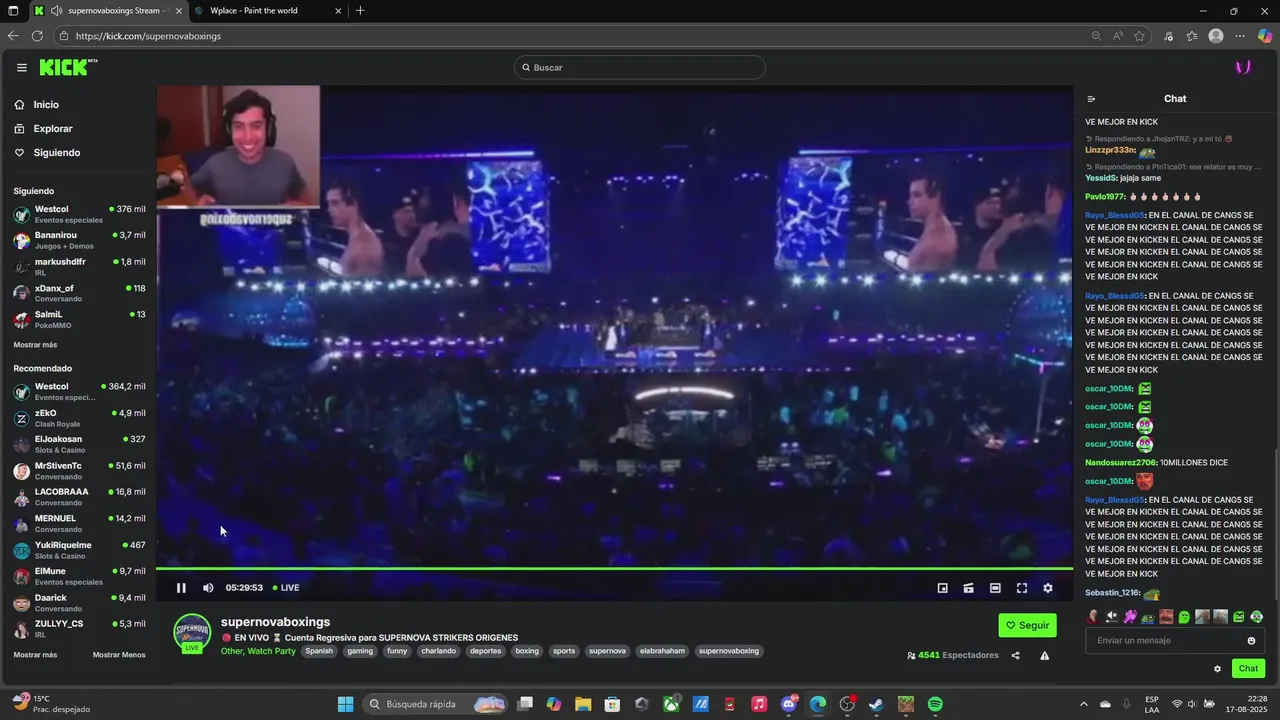Viewport: 1280px width, 720px height.
Task: Click the supernovaboxings channel avatar
Action: point(192,632)
